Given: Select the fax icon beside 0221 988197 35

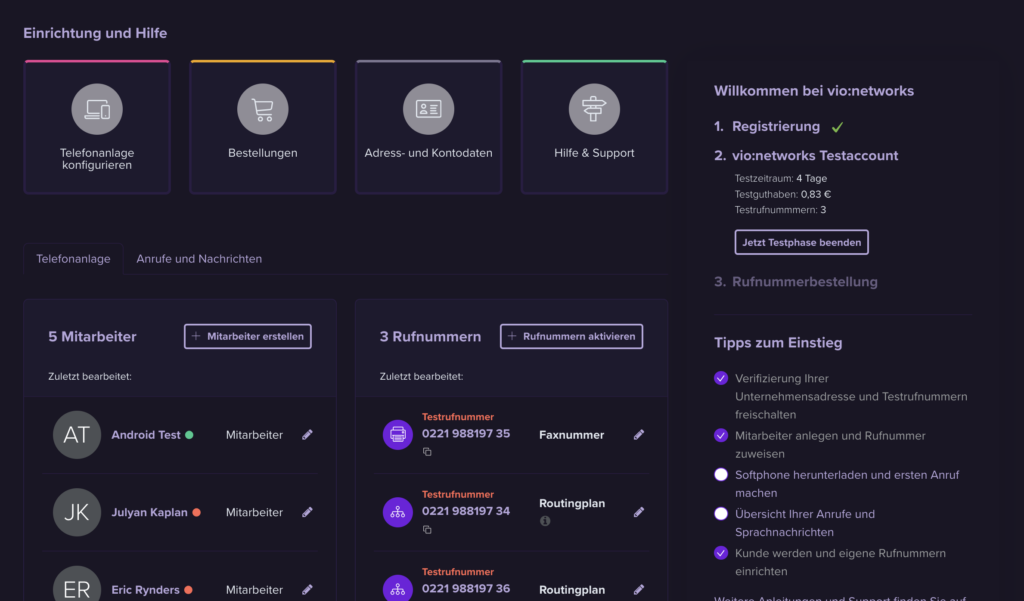Looking at the screenshot, I should (397, 434).
